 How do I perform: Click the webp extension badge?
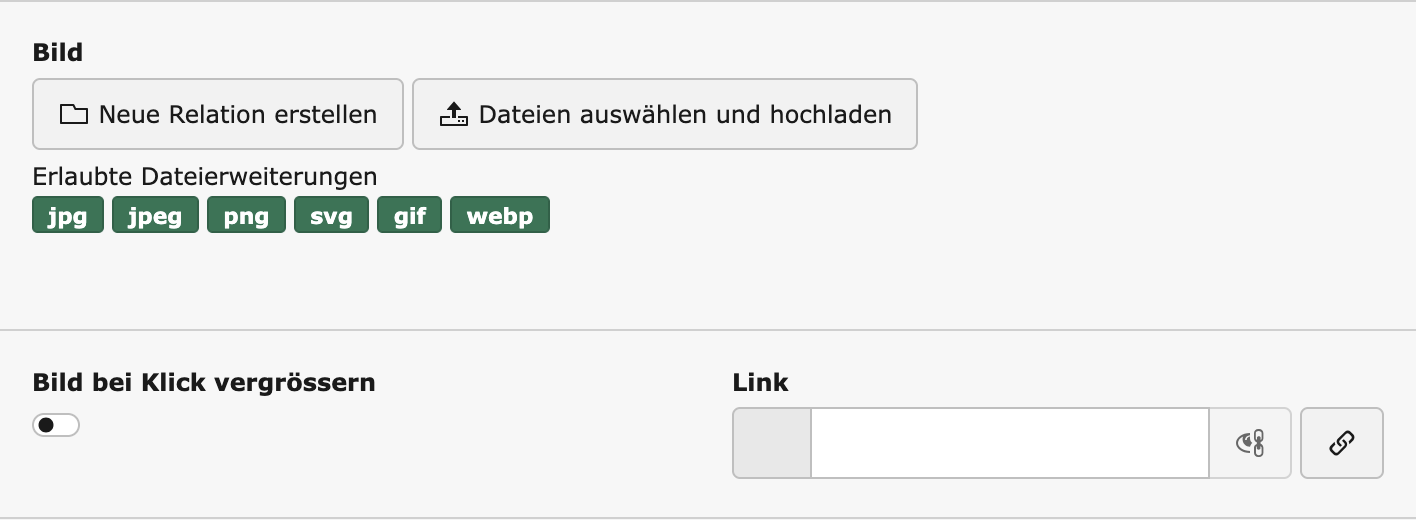pos(500,215)
